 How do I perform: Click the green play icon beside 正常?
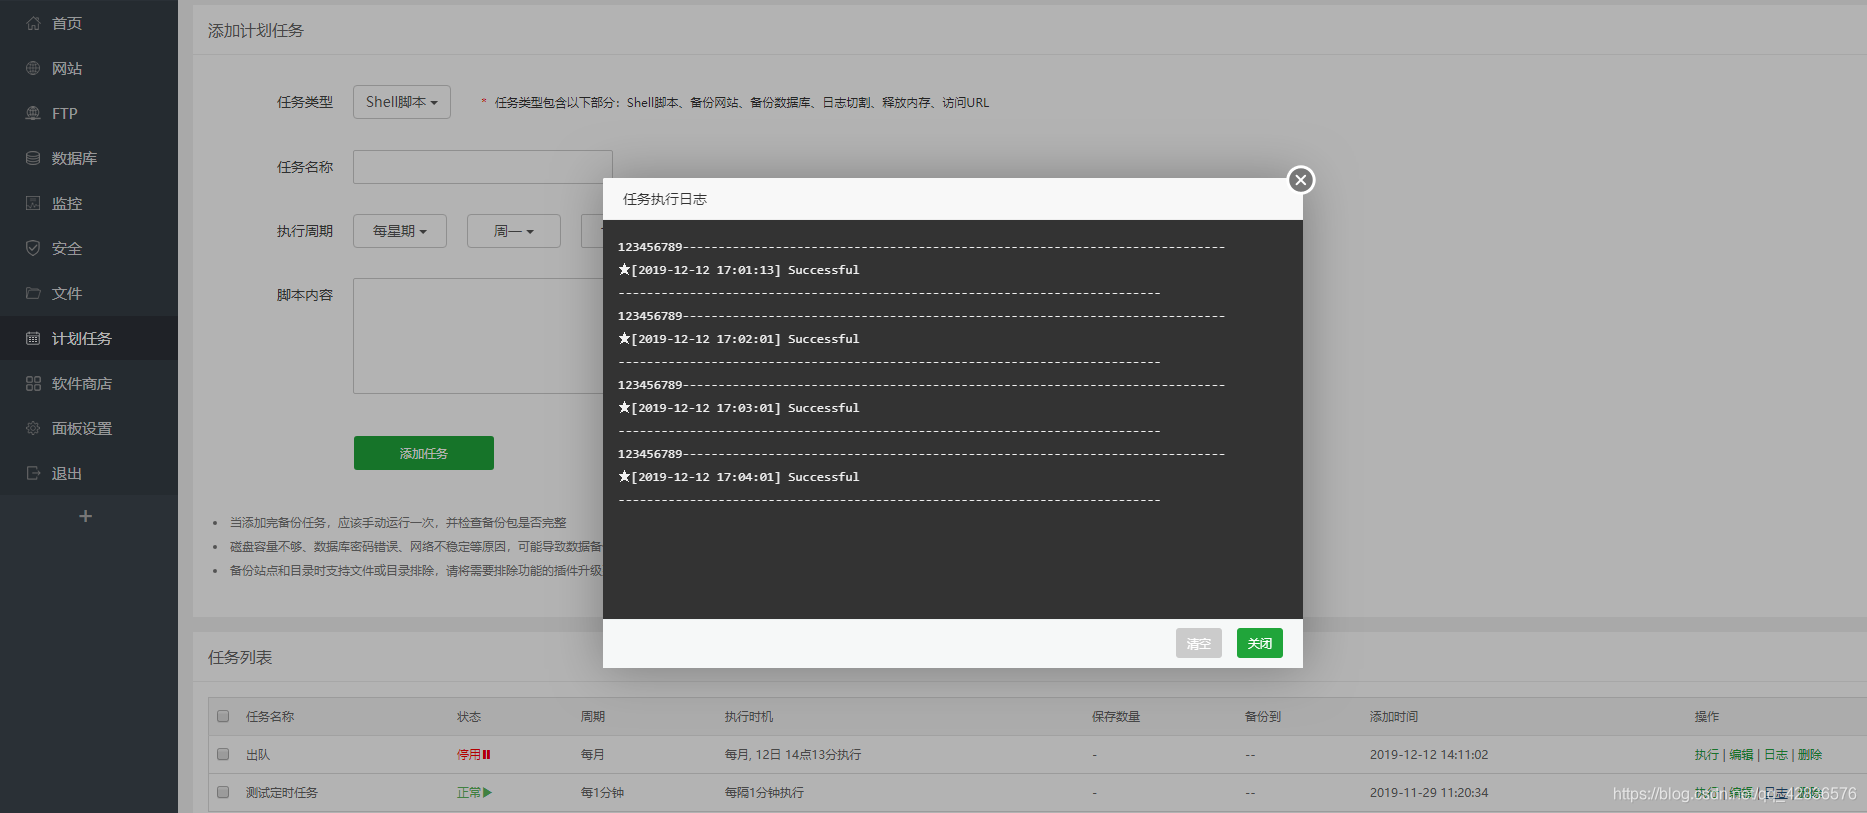[x=487, y=793]
